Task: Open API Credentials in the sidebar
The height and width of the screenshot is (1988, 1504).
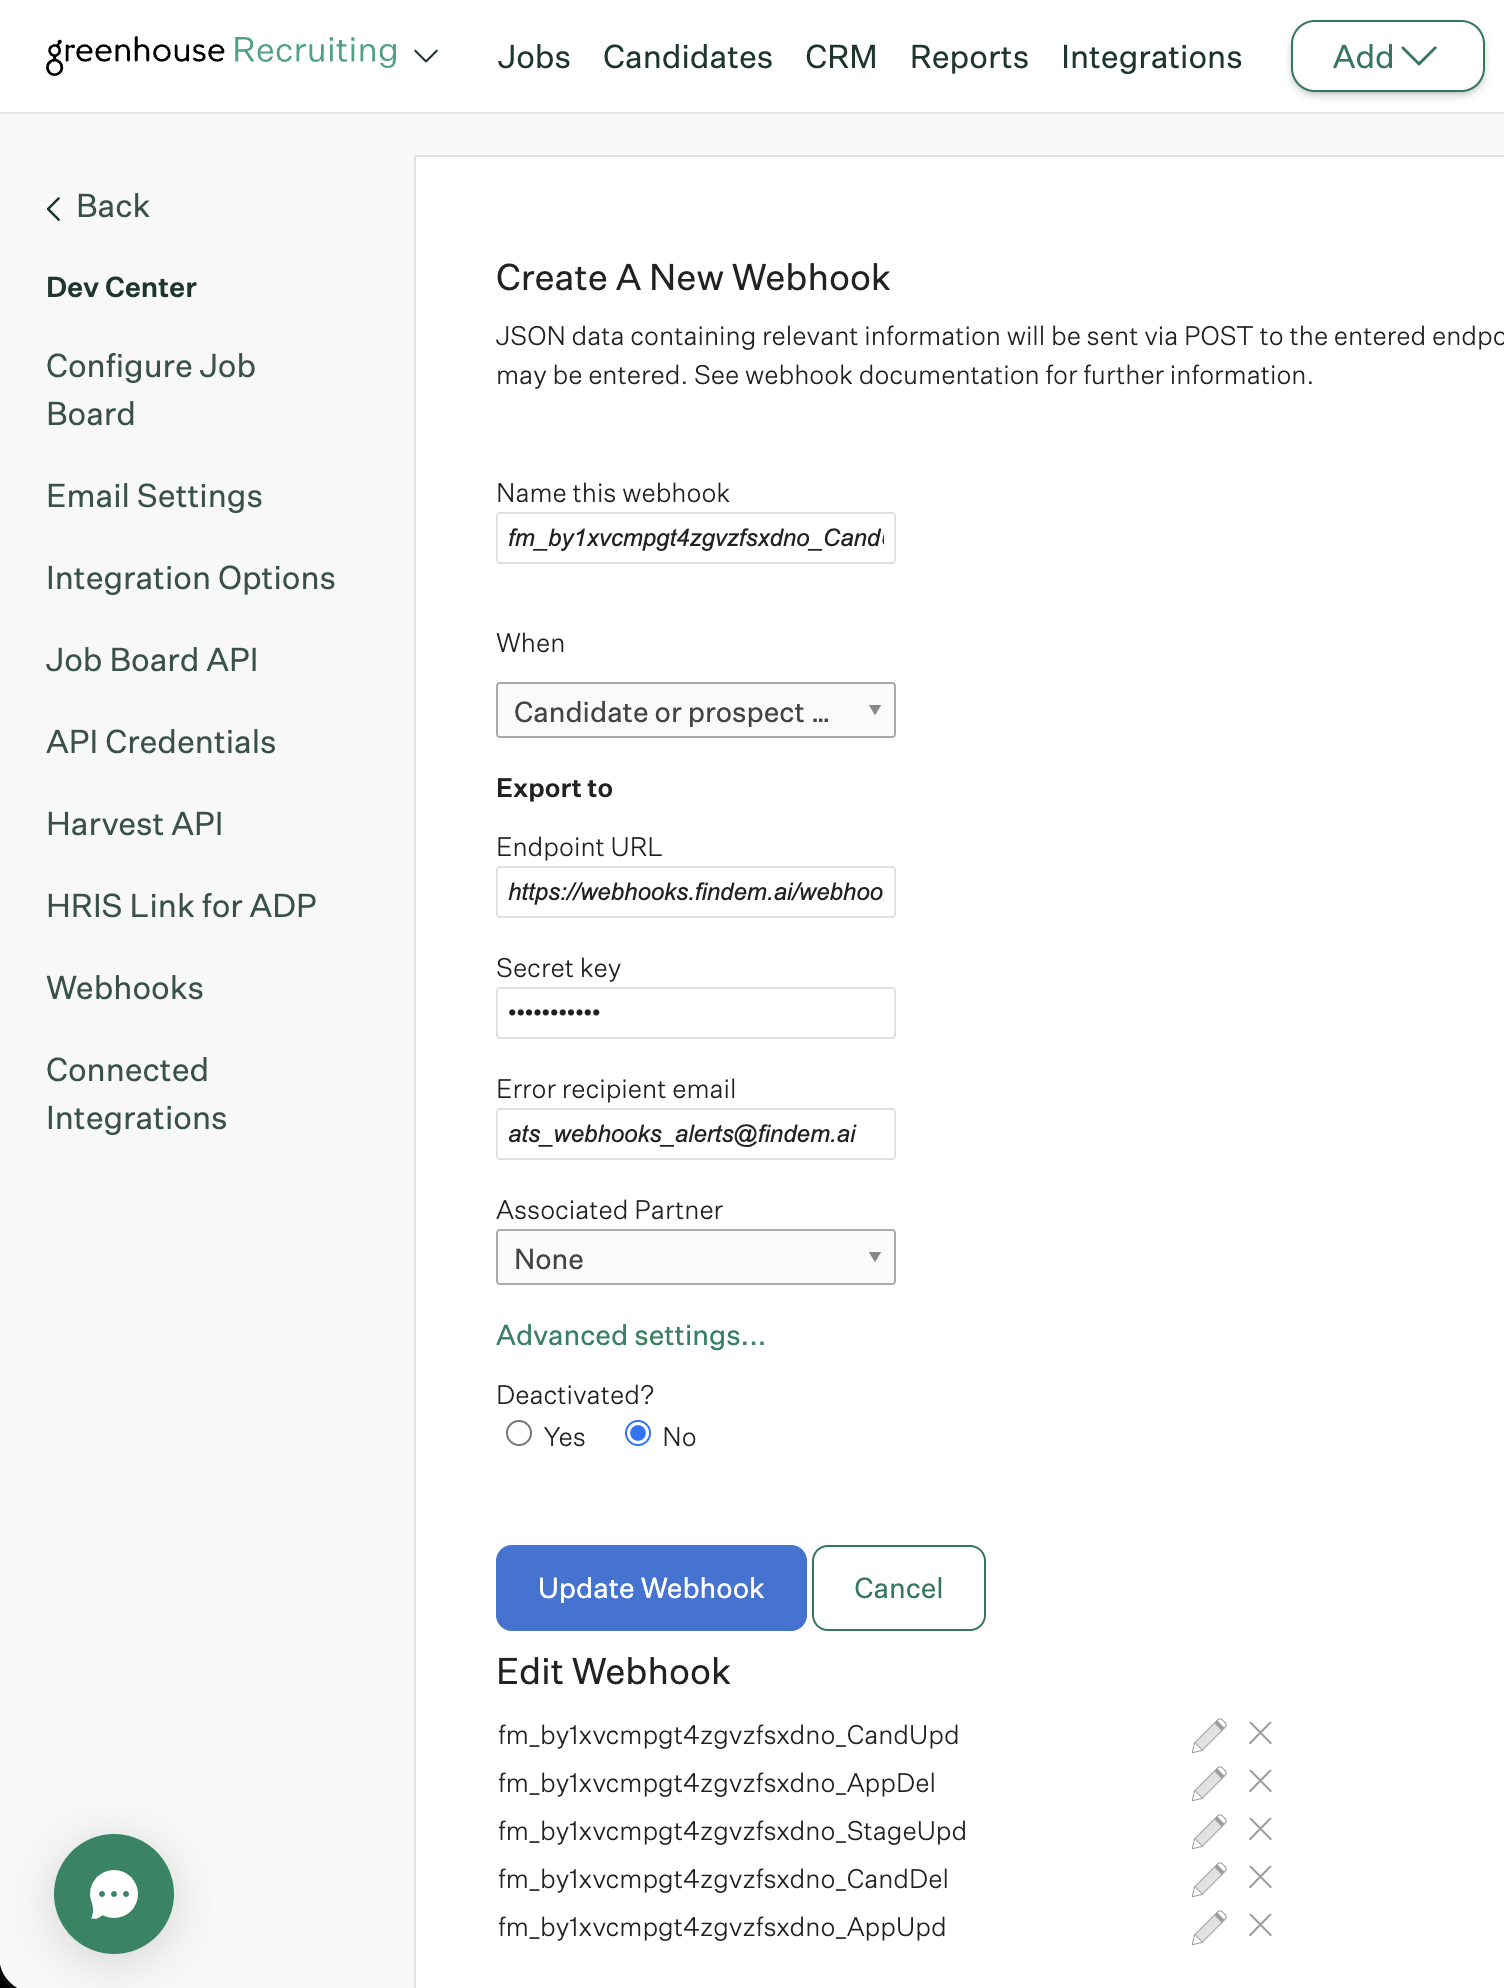Action: [161, 742]
